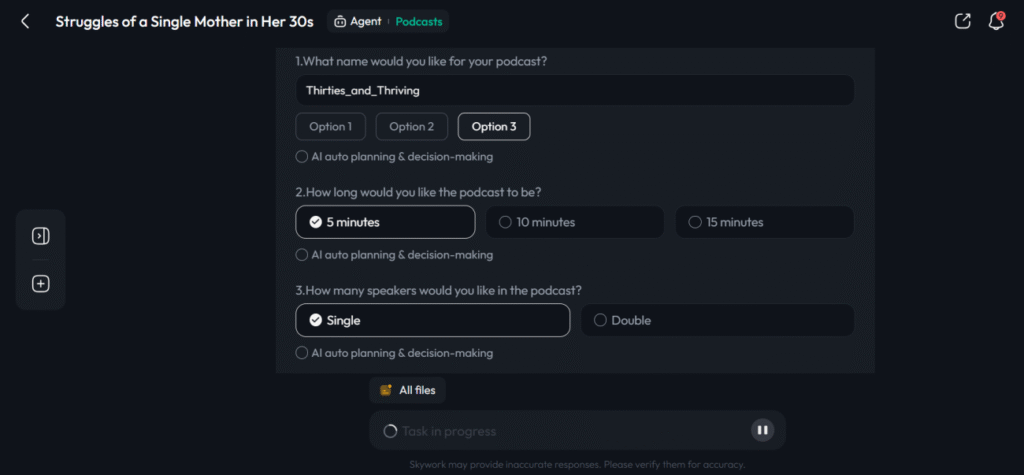
Task: Click the new task plus icon
Action: coord(41,284)
